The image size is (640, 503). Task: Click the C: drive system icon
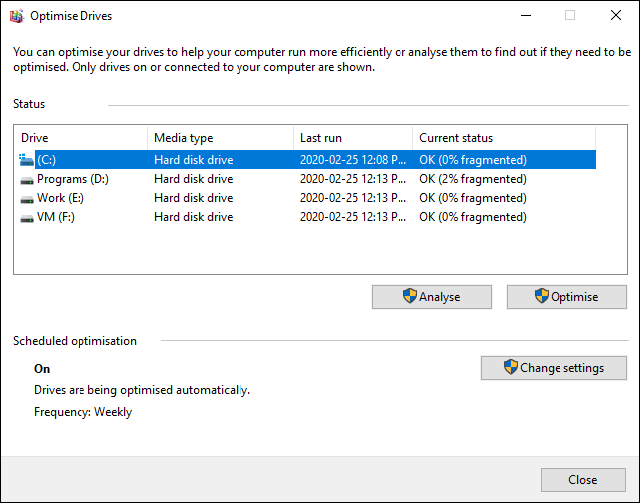click(x=27, y=160)
